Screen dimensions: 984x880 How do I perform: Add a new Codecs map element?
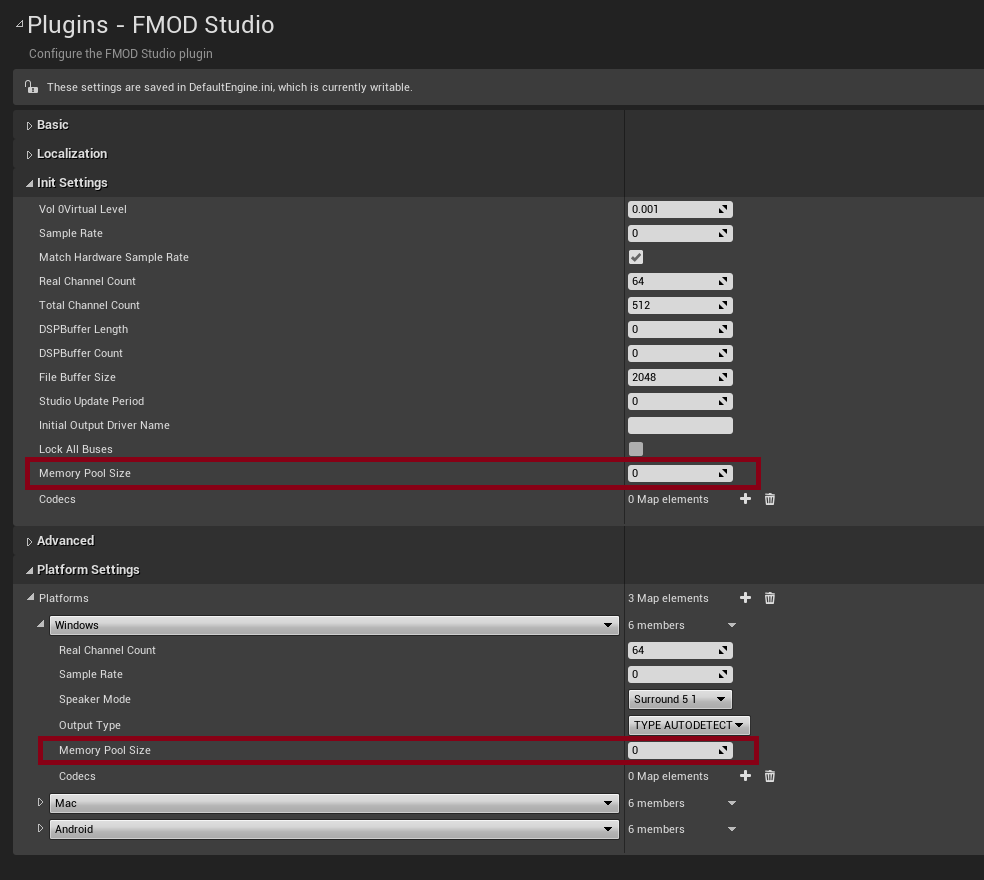click(x=745, y=499)
